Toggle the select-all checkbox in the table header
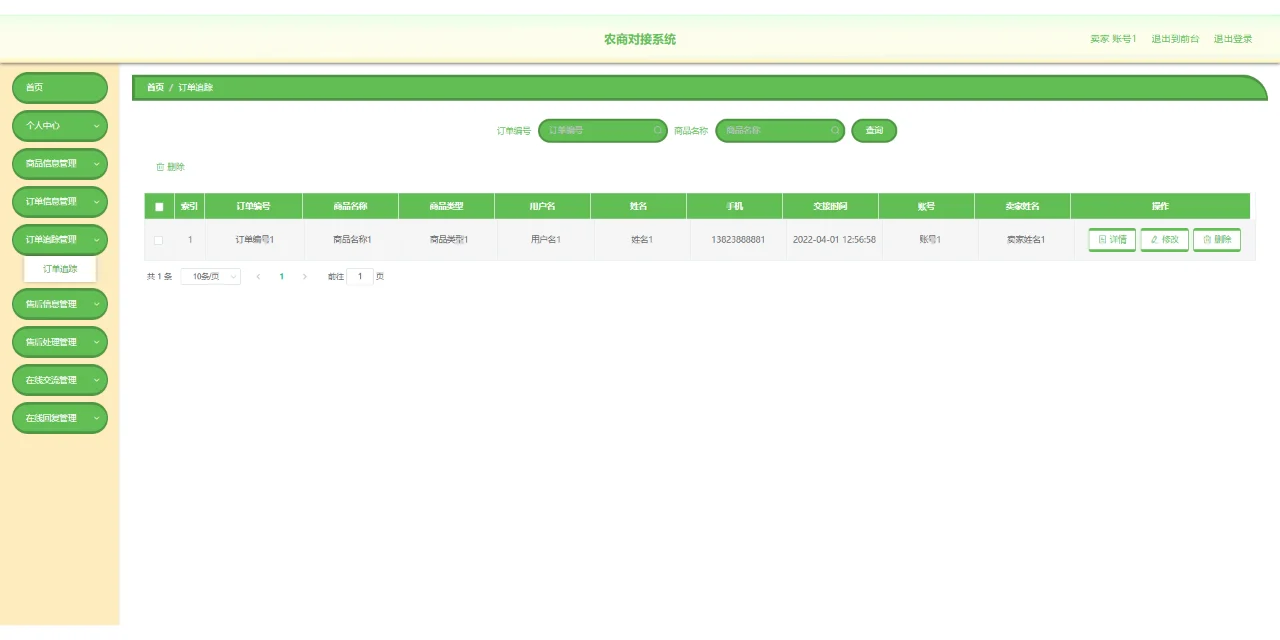The height and width of the screenshot is (640, 1280). [x=157, y=205]
